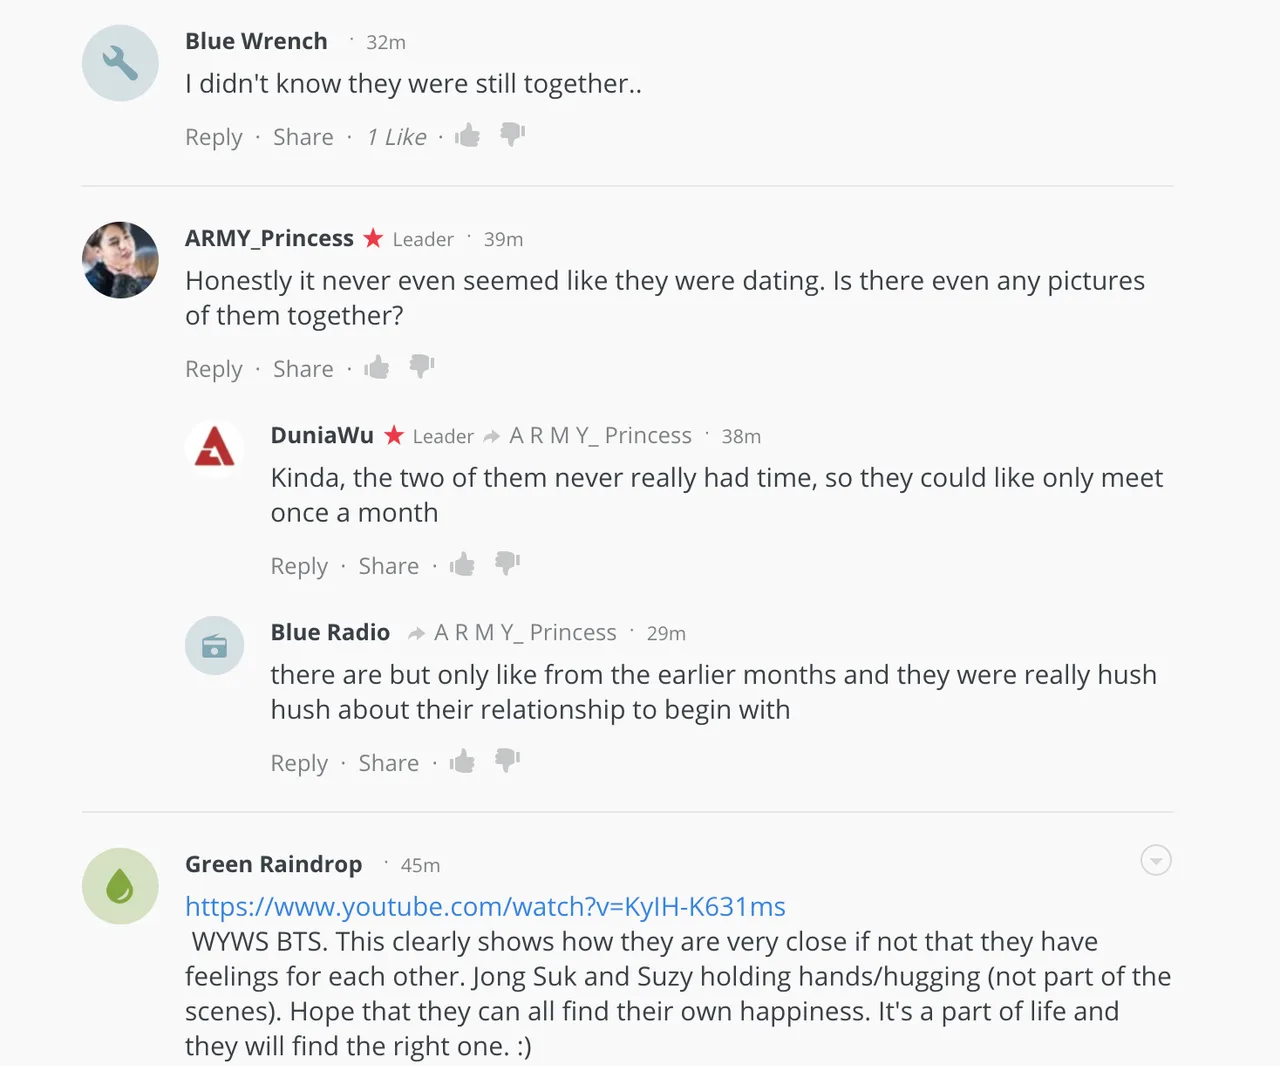Share DuniaWu's reply
Image resolution: width=1280 pixels, height=1066 pixels.
pos(389,566)
